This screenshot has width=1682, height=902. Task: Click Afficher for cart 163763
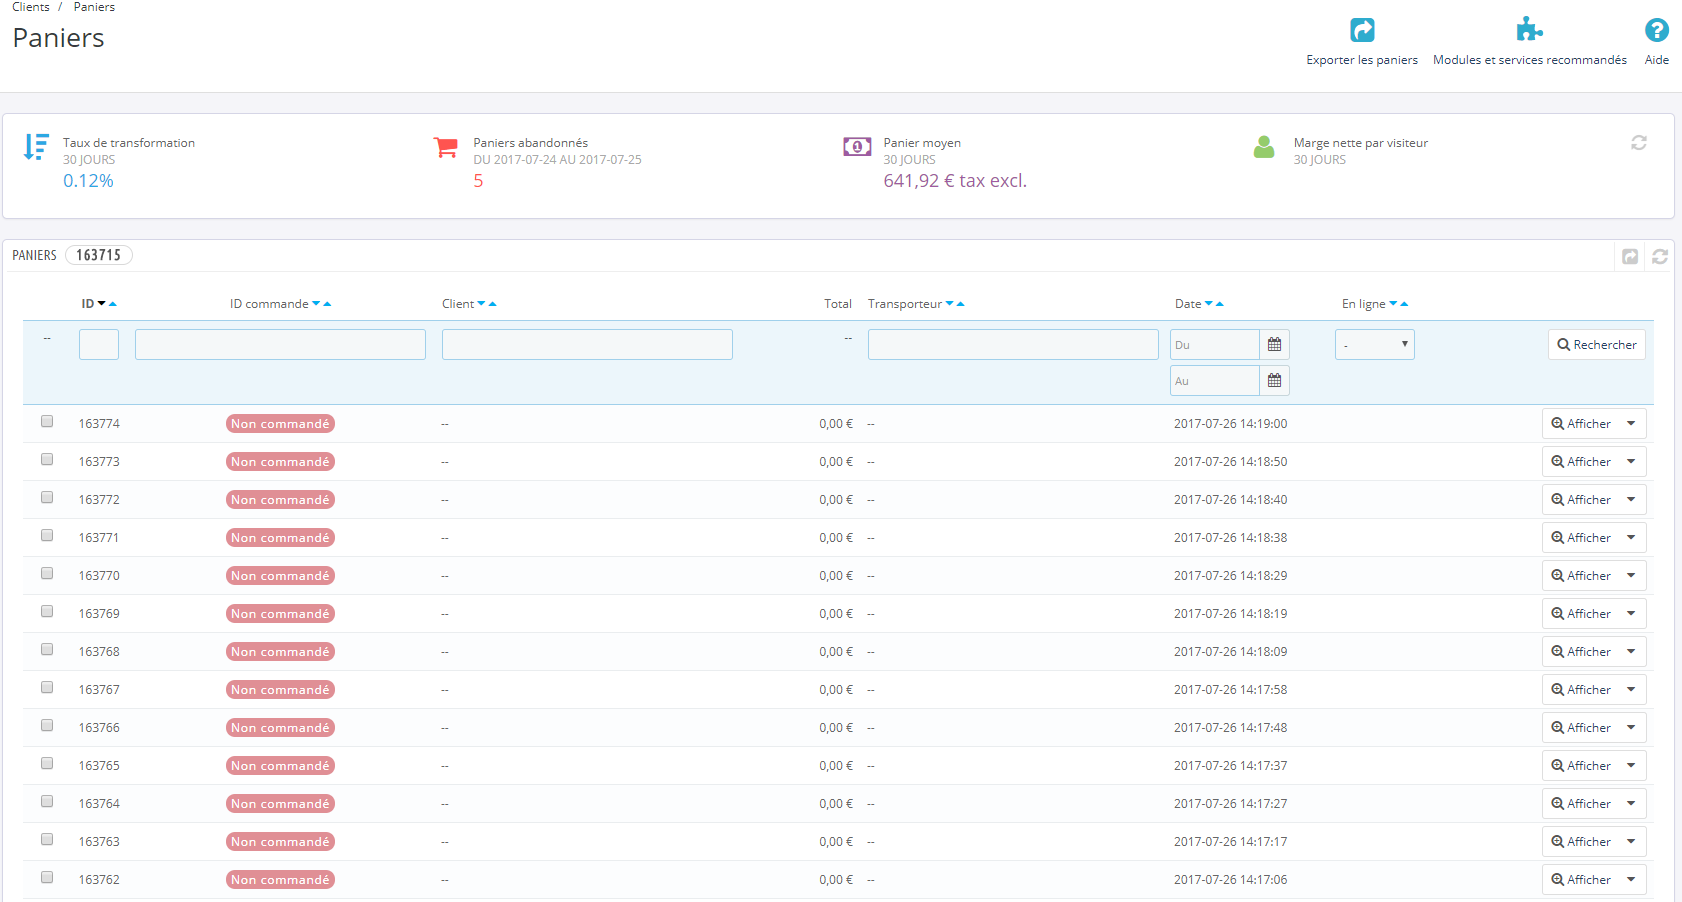1581,842
